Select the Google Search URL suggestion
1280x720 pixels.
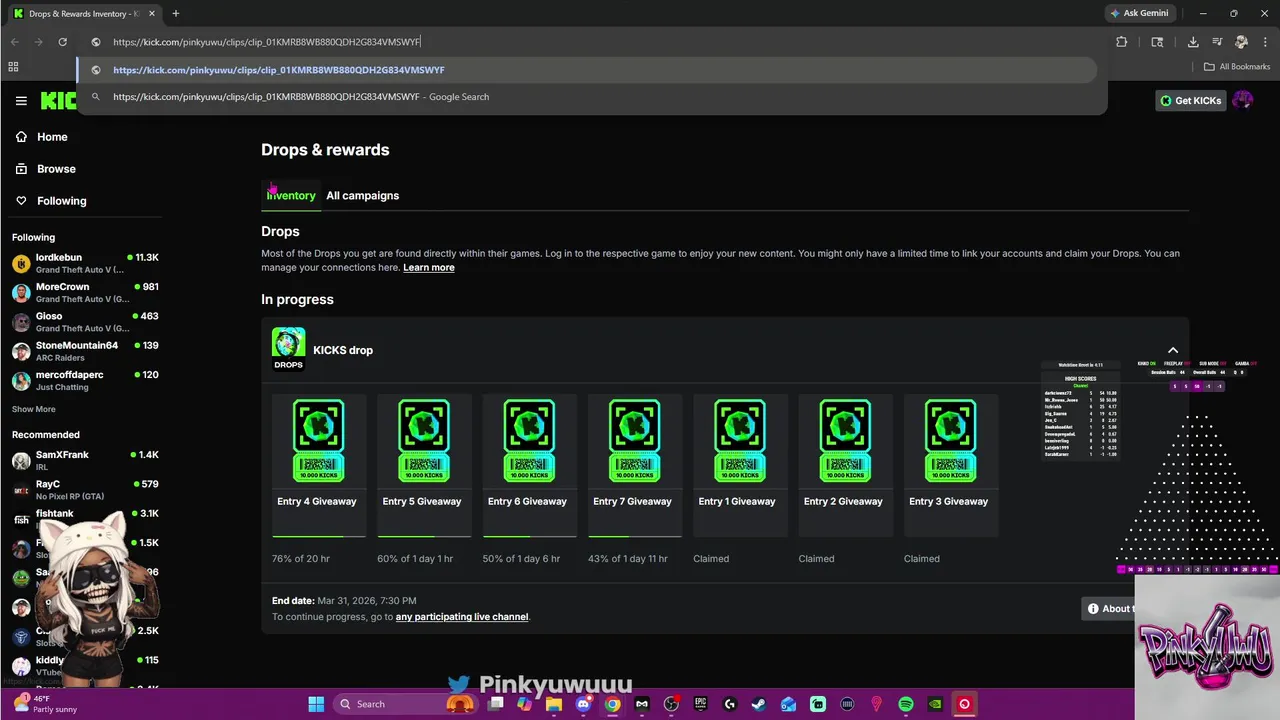tap(587, 97)
